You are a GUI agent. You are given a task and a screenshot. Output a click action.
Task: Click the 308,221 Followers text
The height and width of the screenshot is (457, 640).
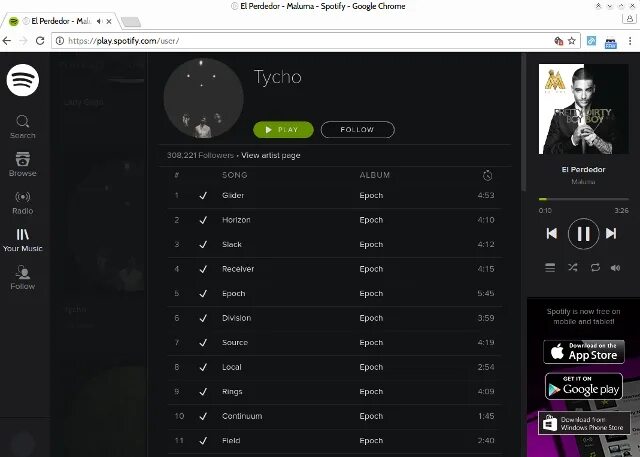click(x=200, y=155)
